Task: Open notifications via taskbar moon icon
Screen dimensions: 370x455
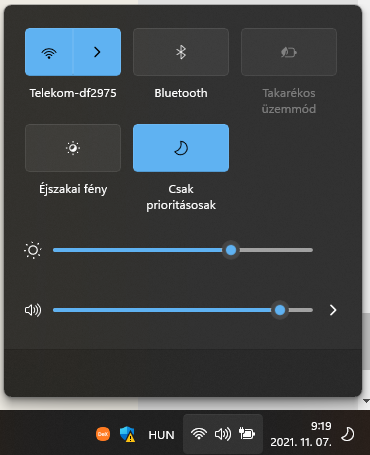Action: coord(348,434)
